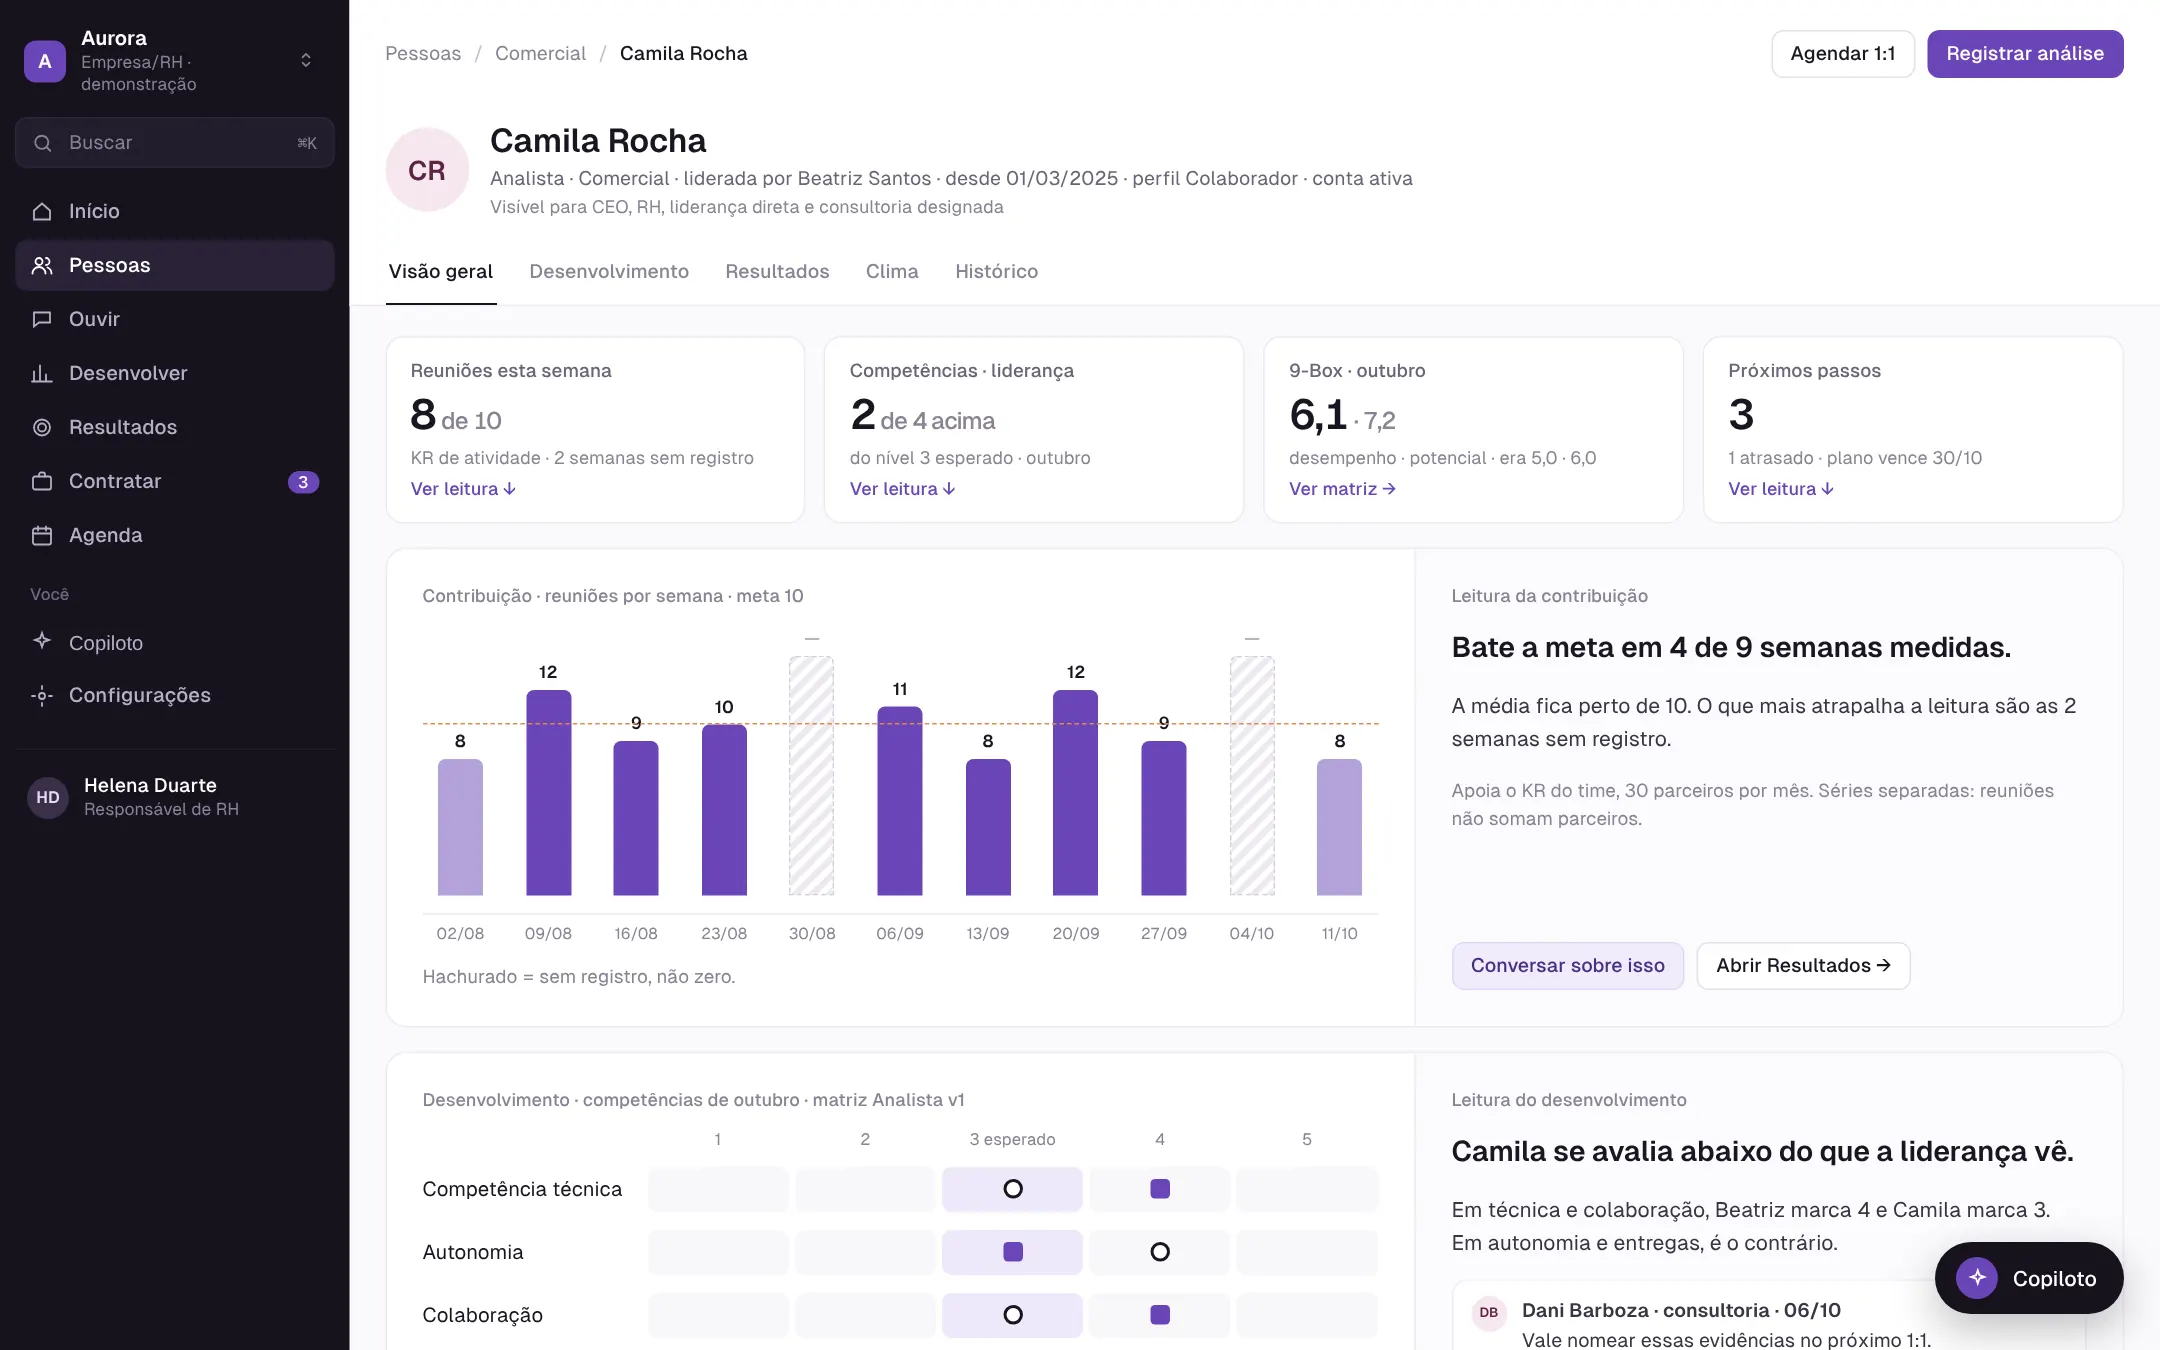Open the Desenvolver bar chart icon
Screen dimensions: 2160x1350
(x=42, y=373)
